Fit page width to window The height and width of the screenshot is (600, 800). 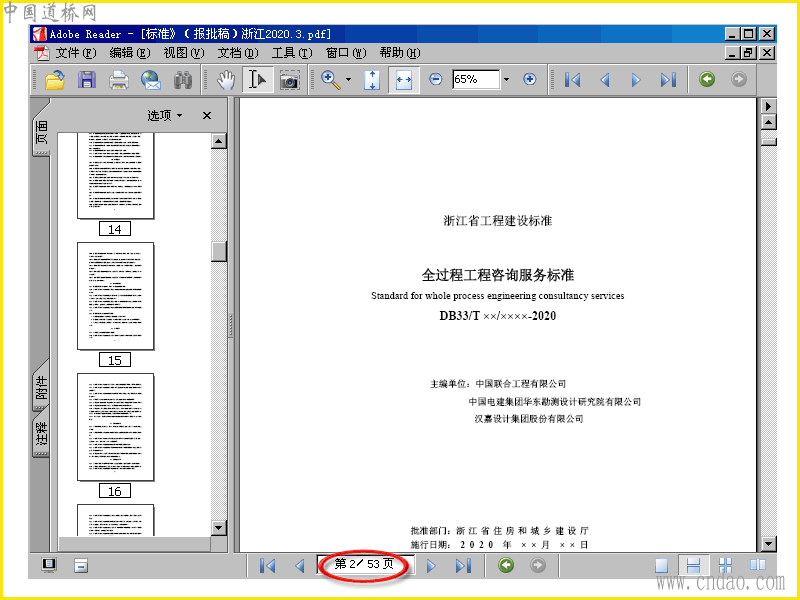point(404,80)
